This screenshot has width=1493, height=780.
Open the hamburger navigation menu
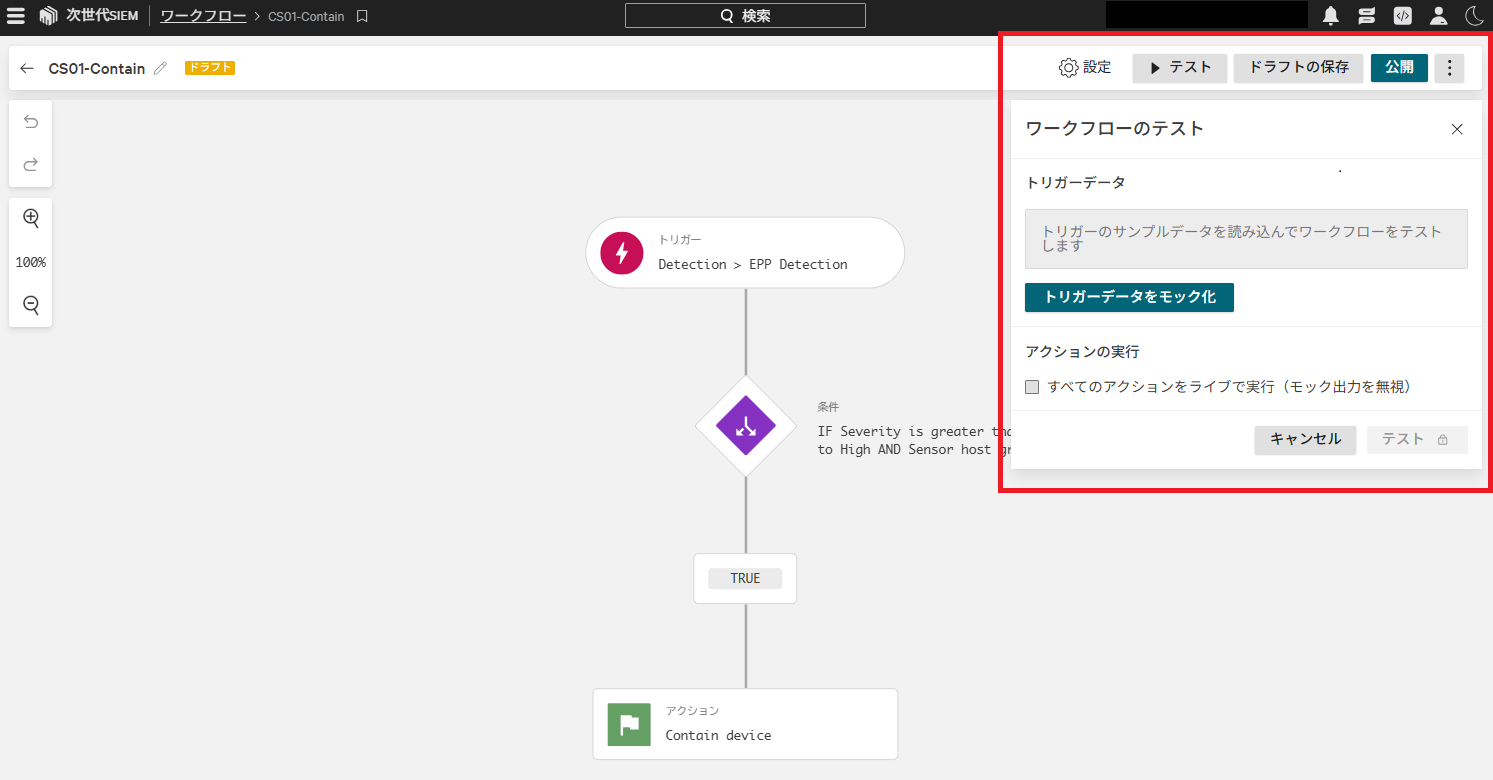(15, 15)
